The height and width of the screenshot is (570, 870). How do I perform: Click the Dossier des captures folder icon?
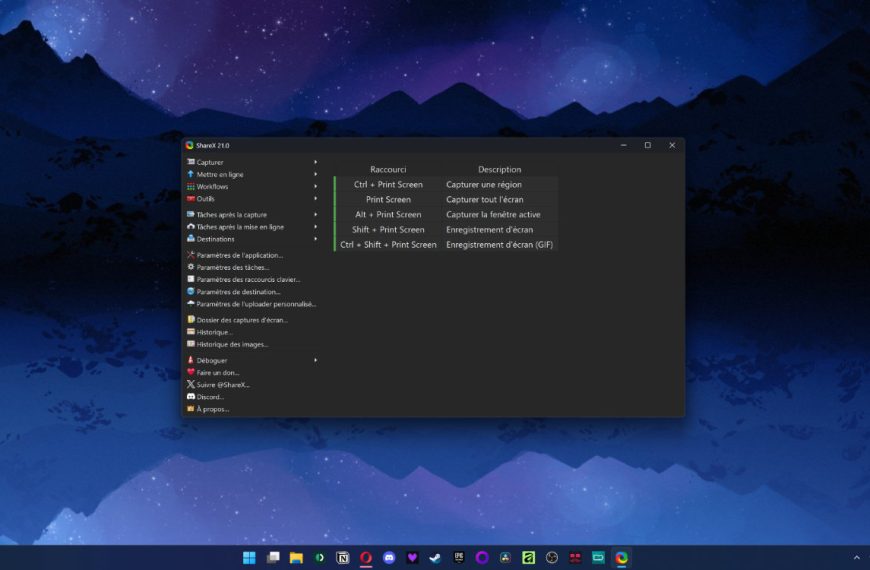coord(191,320)
